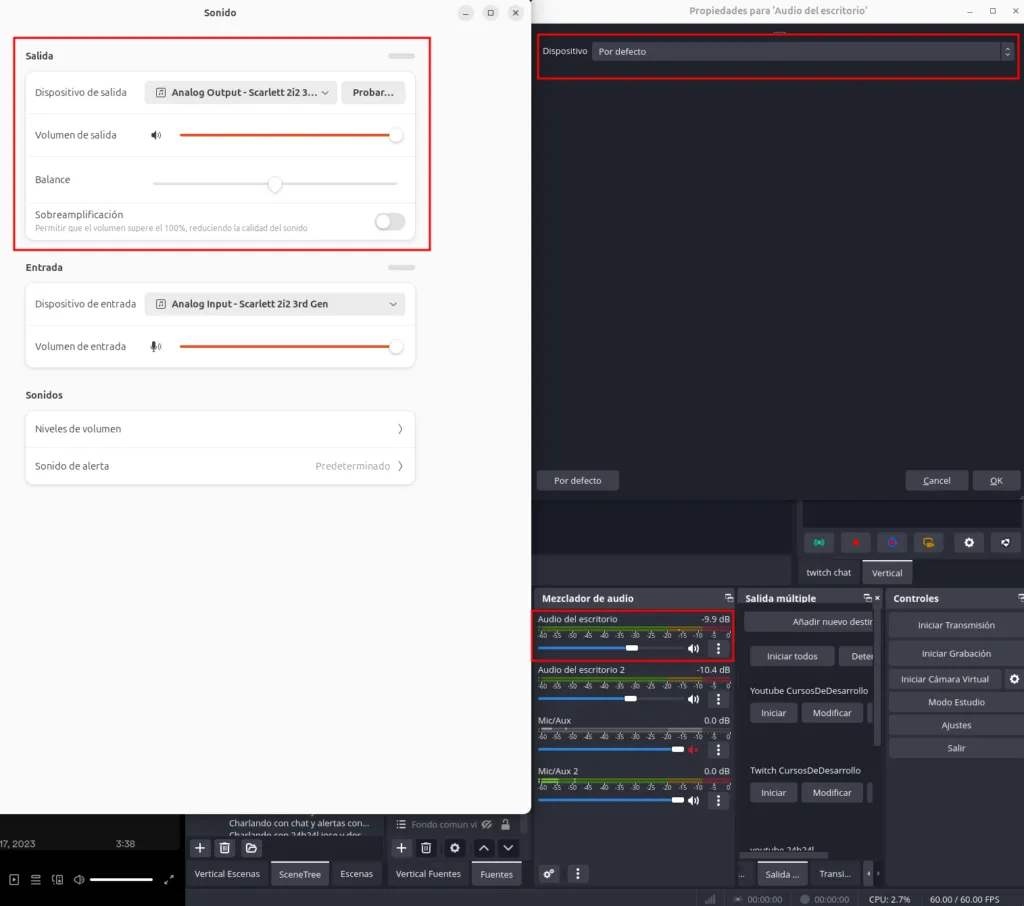Click the Volumen de salida slider

pos(288,135)
